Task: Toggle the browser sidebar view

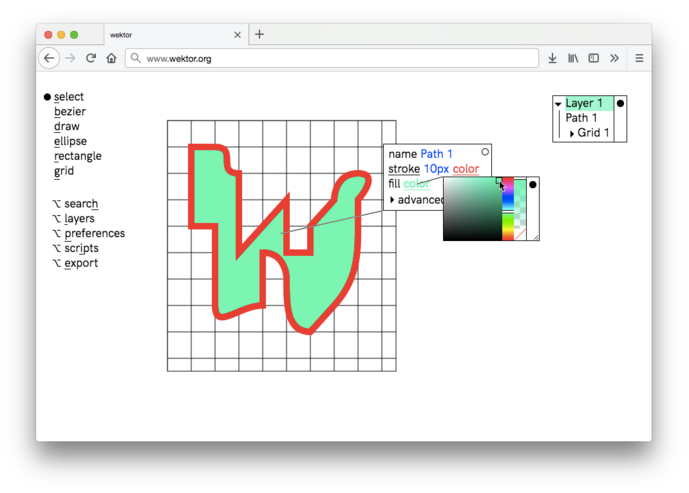Action: pyautogui.click(x=594, y=59)
